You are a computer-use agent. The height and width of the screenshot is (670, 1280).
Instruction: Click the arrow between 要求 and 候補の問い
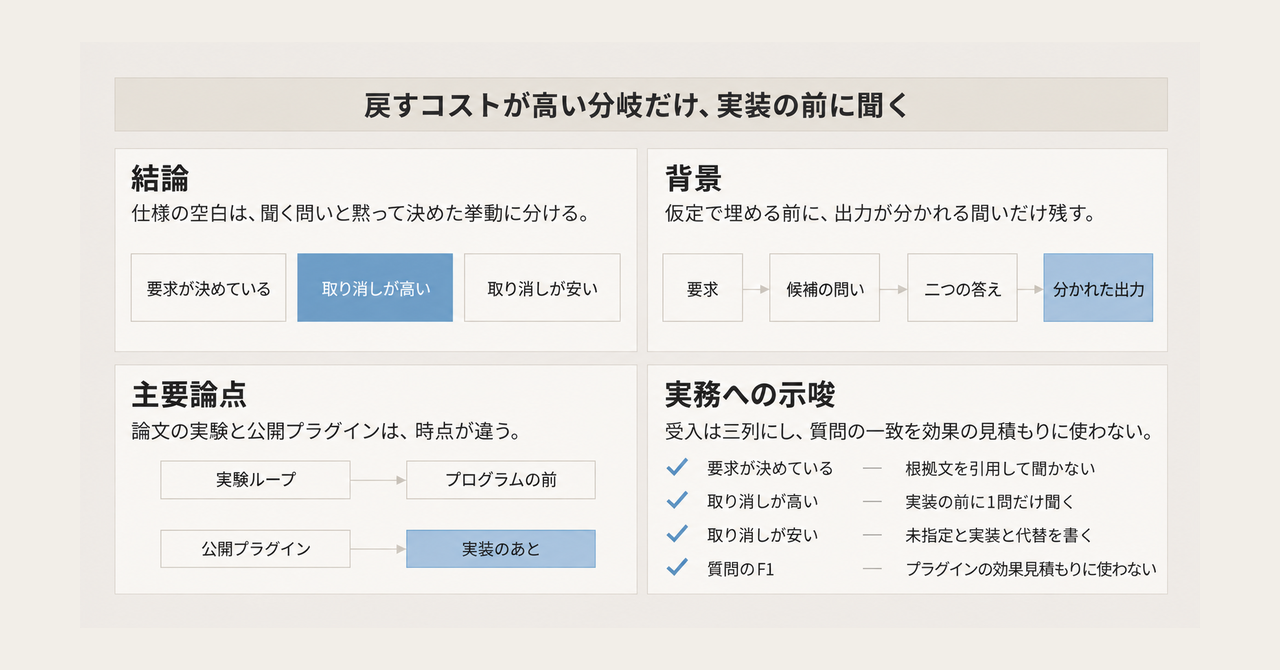(756, 289)
